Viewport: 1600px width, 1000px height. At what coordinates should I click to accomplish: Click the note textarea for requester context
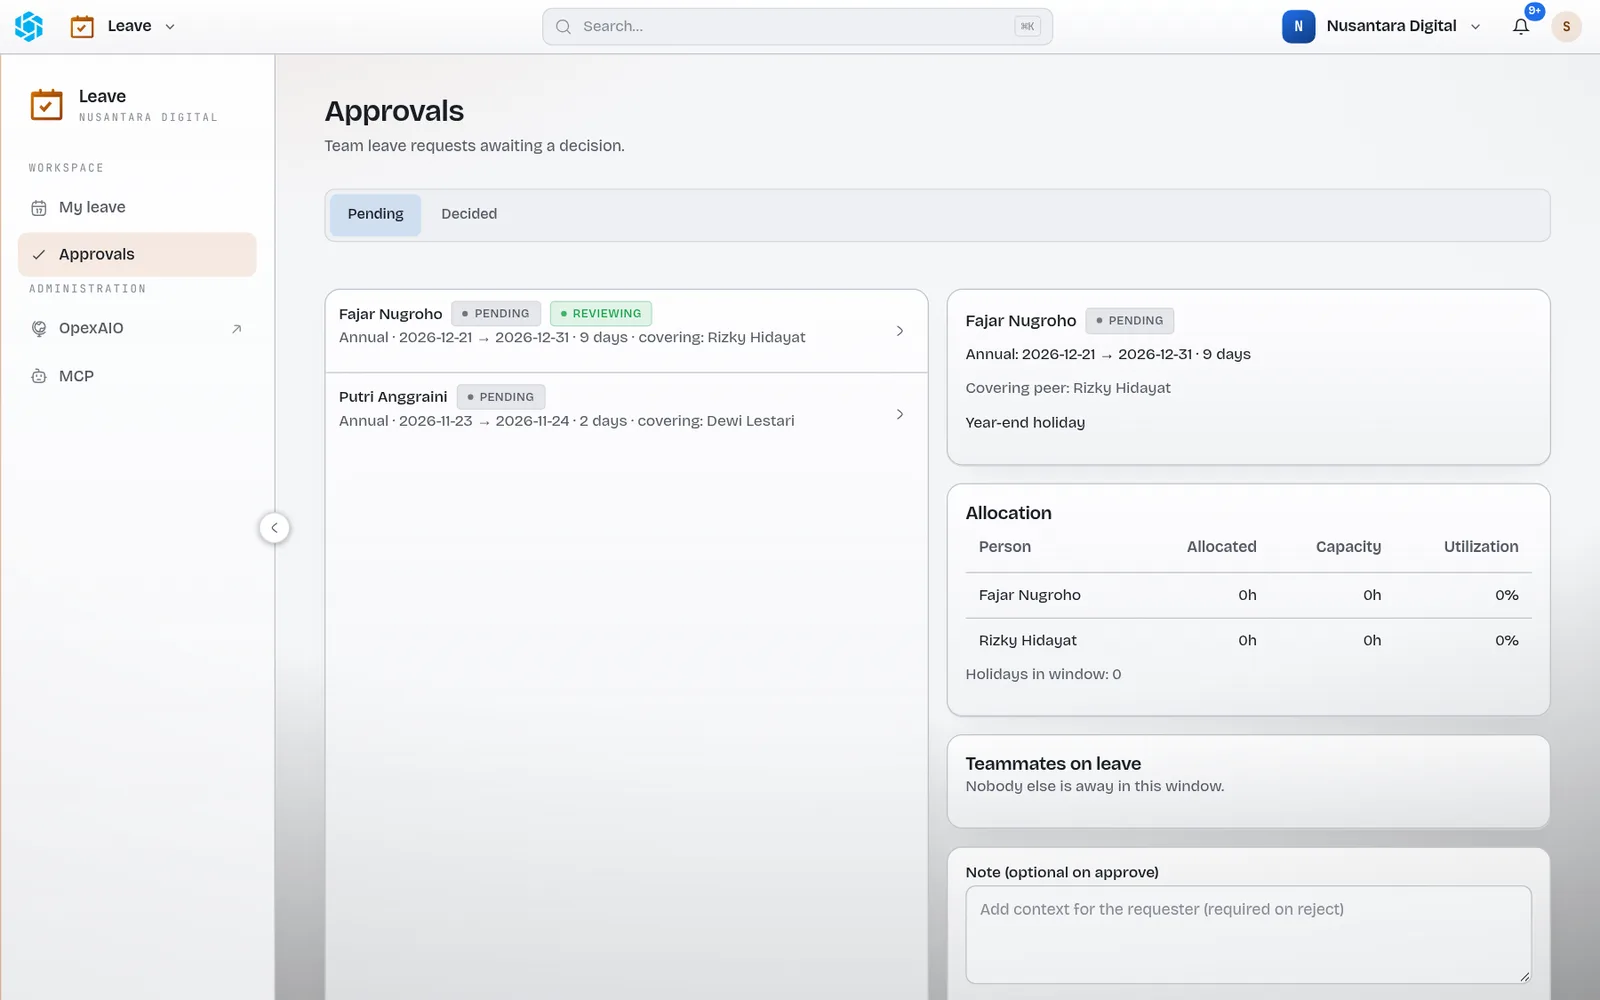point(1248,934)
